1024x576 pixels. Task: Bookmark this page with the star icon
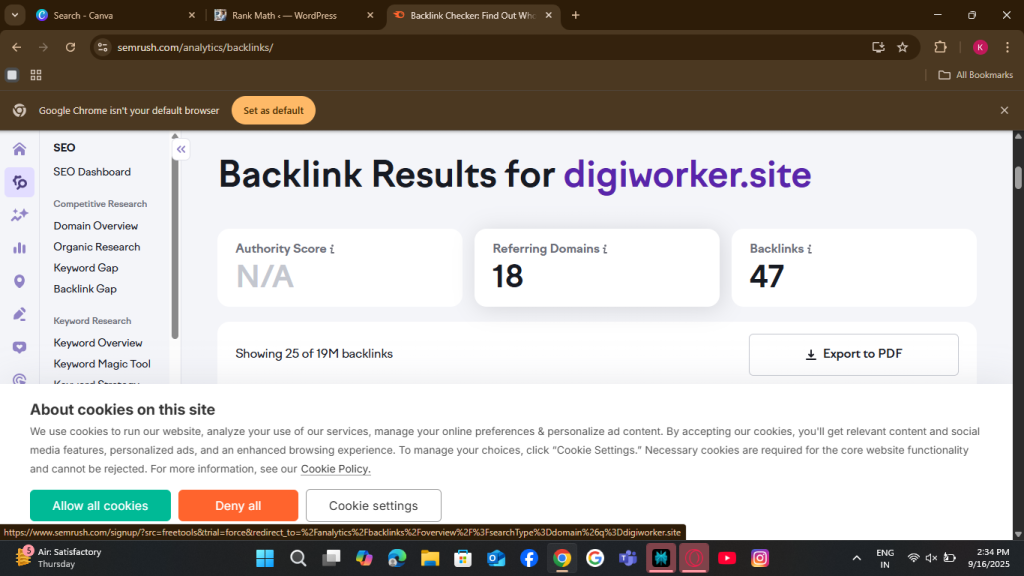[x=902, y=47]
